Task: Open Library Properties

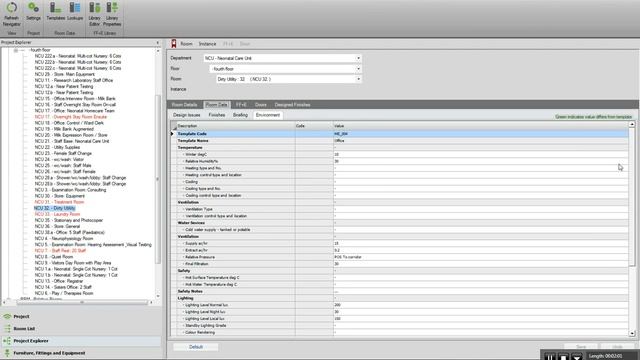Action: [x=112, y=14]
